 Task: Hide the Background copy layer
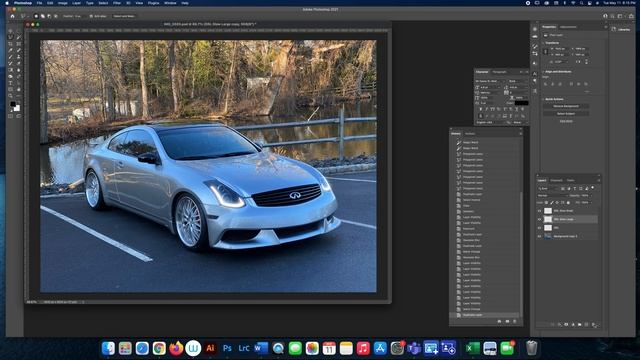tap(539, 236)
